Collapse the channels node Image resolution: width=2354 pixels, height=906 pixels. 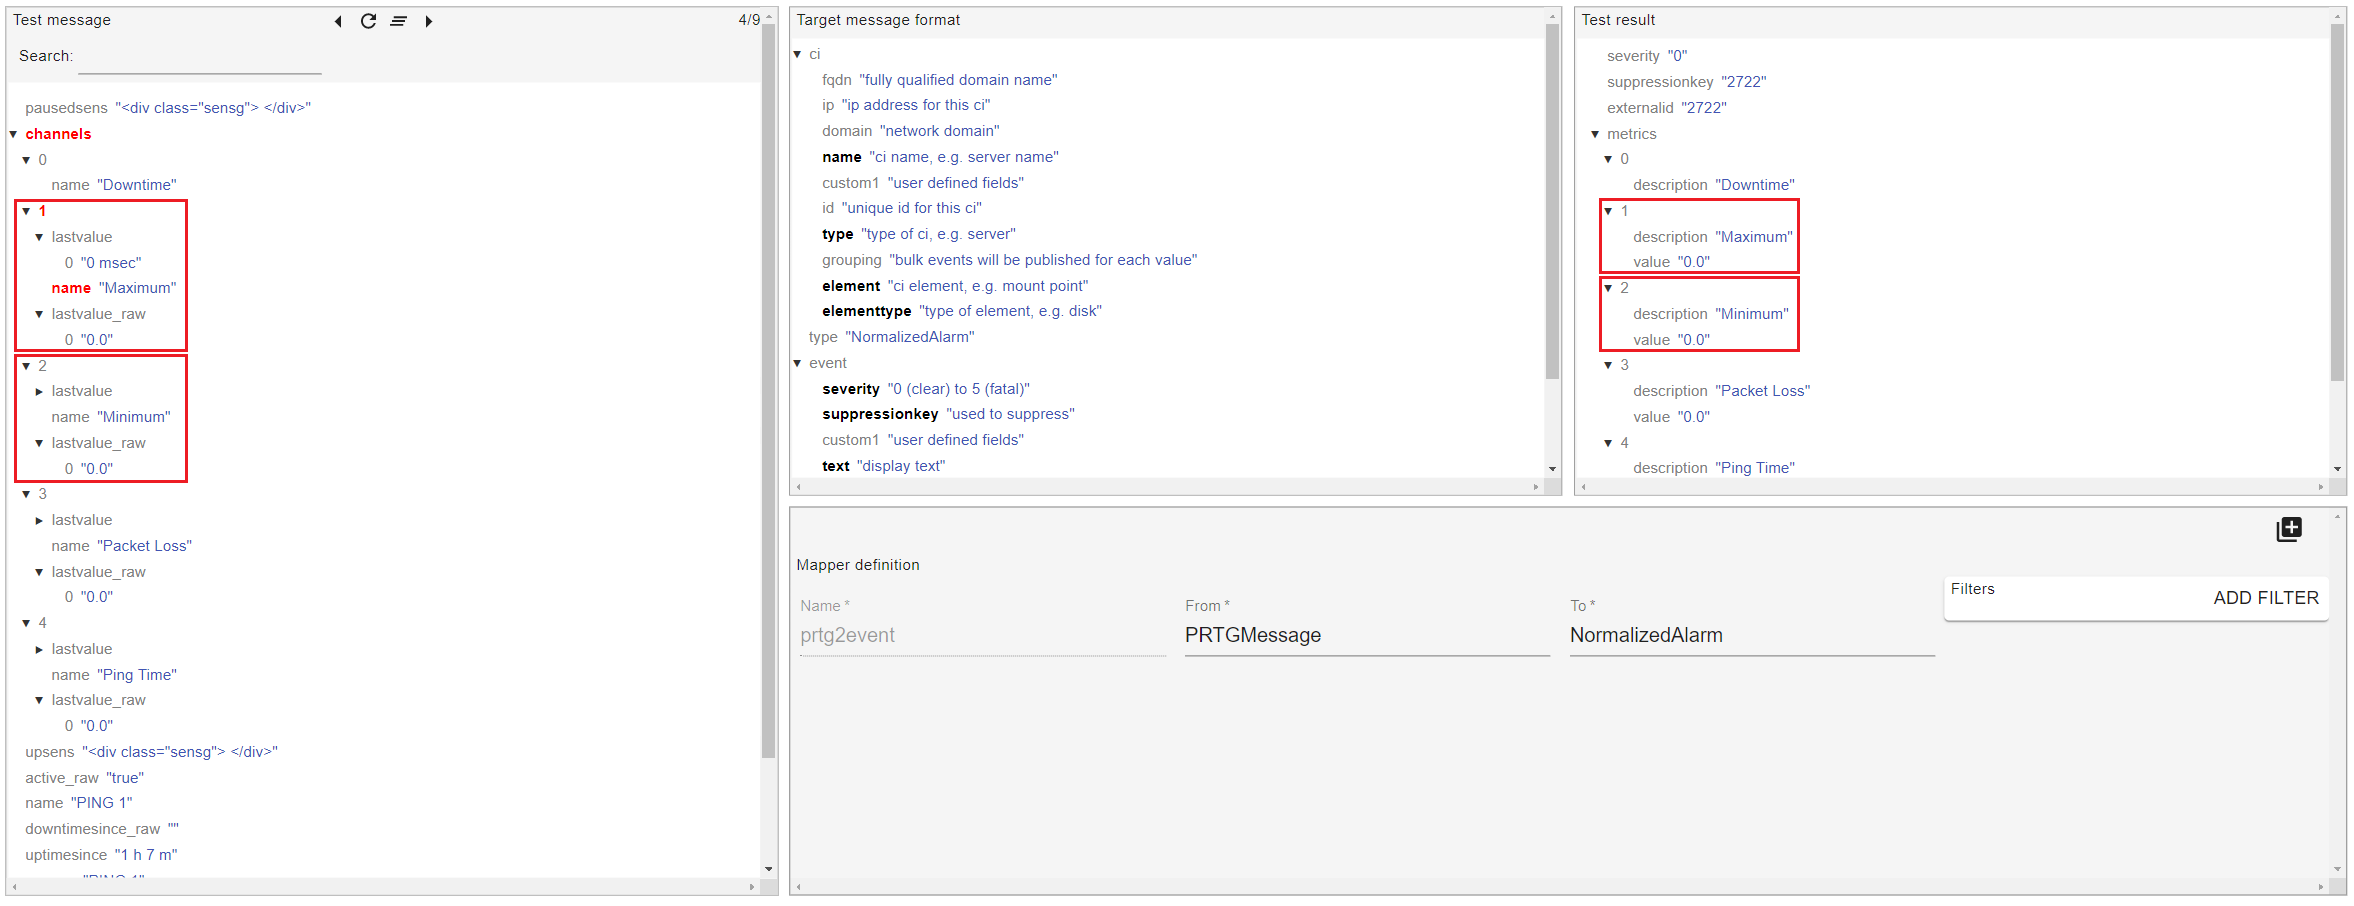(x=14, y=134)
